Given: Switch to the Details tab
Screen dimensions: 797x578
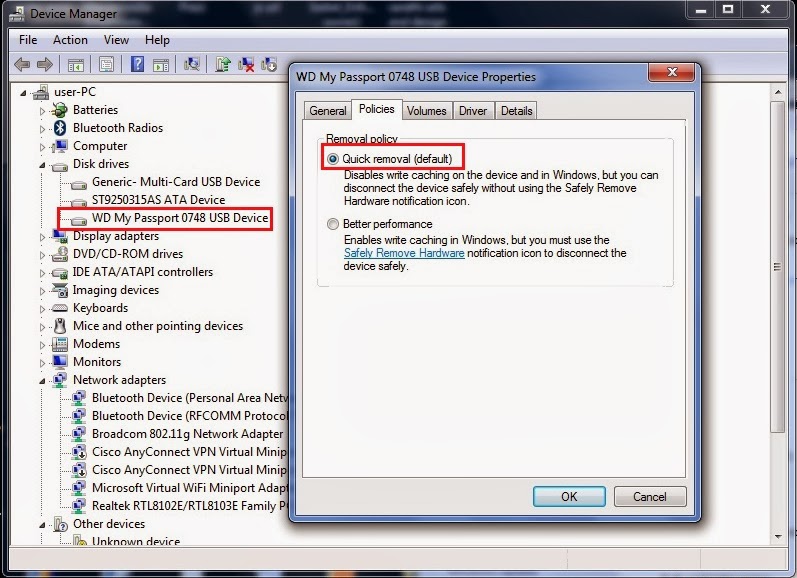Looking at the screenshot, I should point(516,111).
